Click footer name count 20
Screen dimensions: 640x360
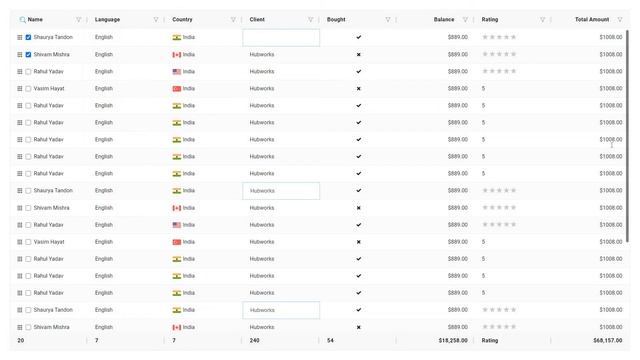21,340
